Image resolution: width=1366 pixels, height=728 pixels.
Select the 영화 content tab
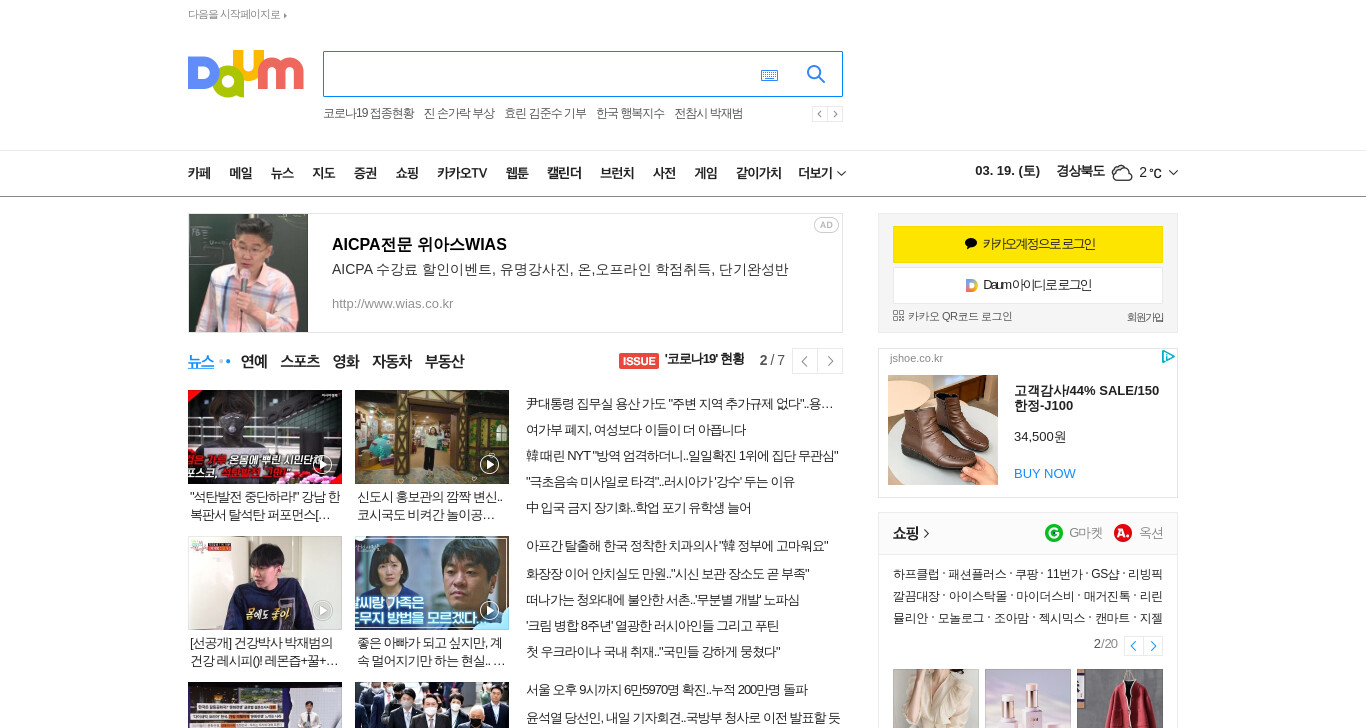coord(346,361)
